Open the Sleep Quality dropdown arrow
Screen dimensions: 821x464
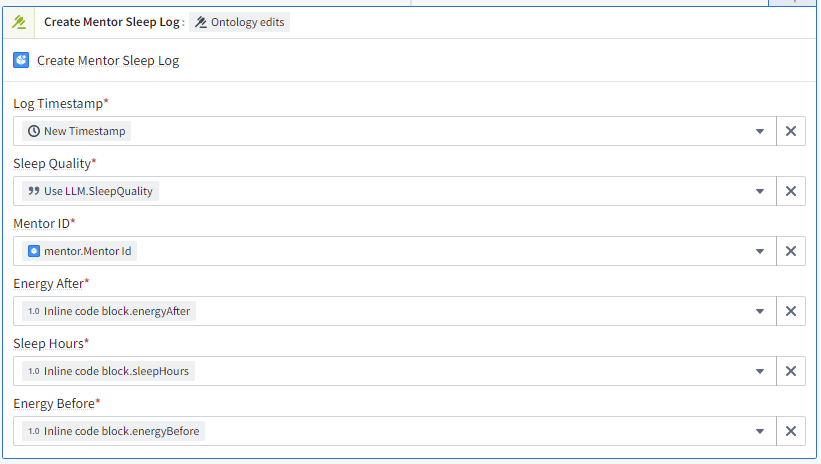pos(761,191)
